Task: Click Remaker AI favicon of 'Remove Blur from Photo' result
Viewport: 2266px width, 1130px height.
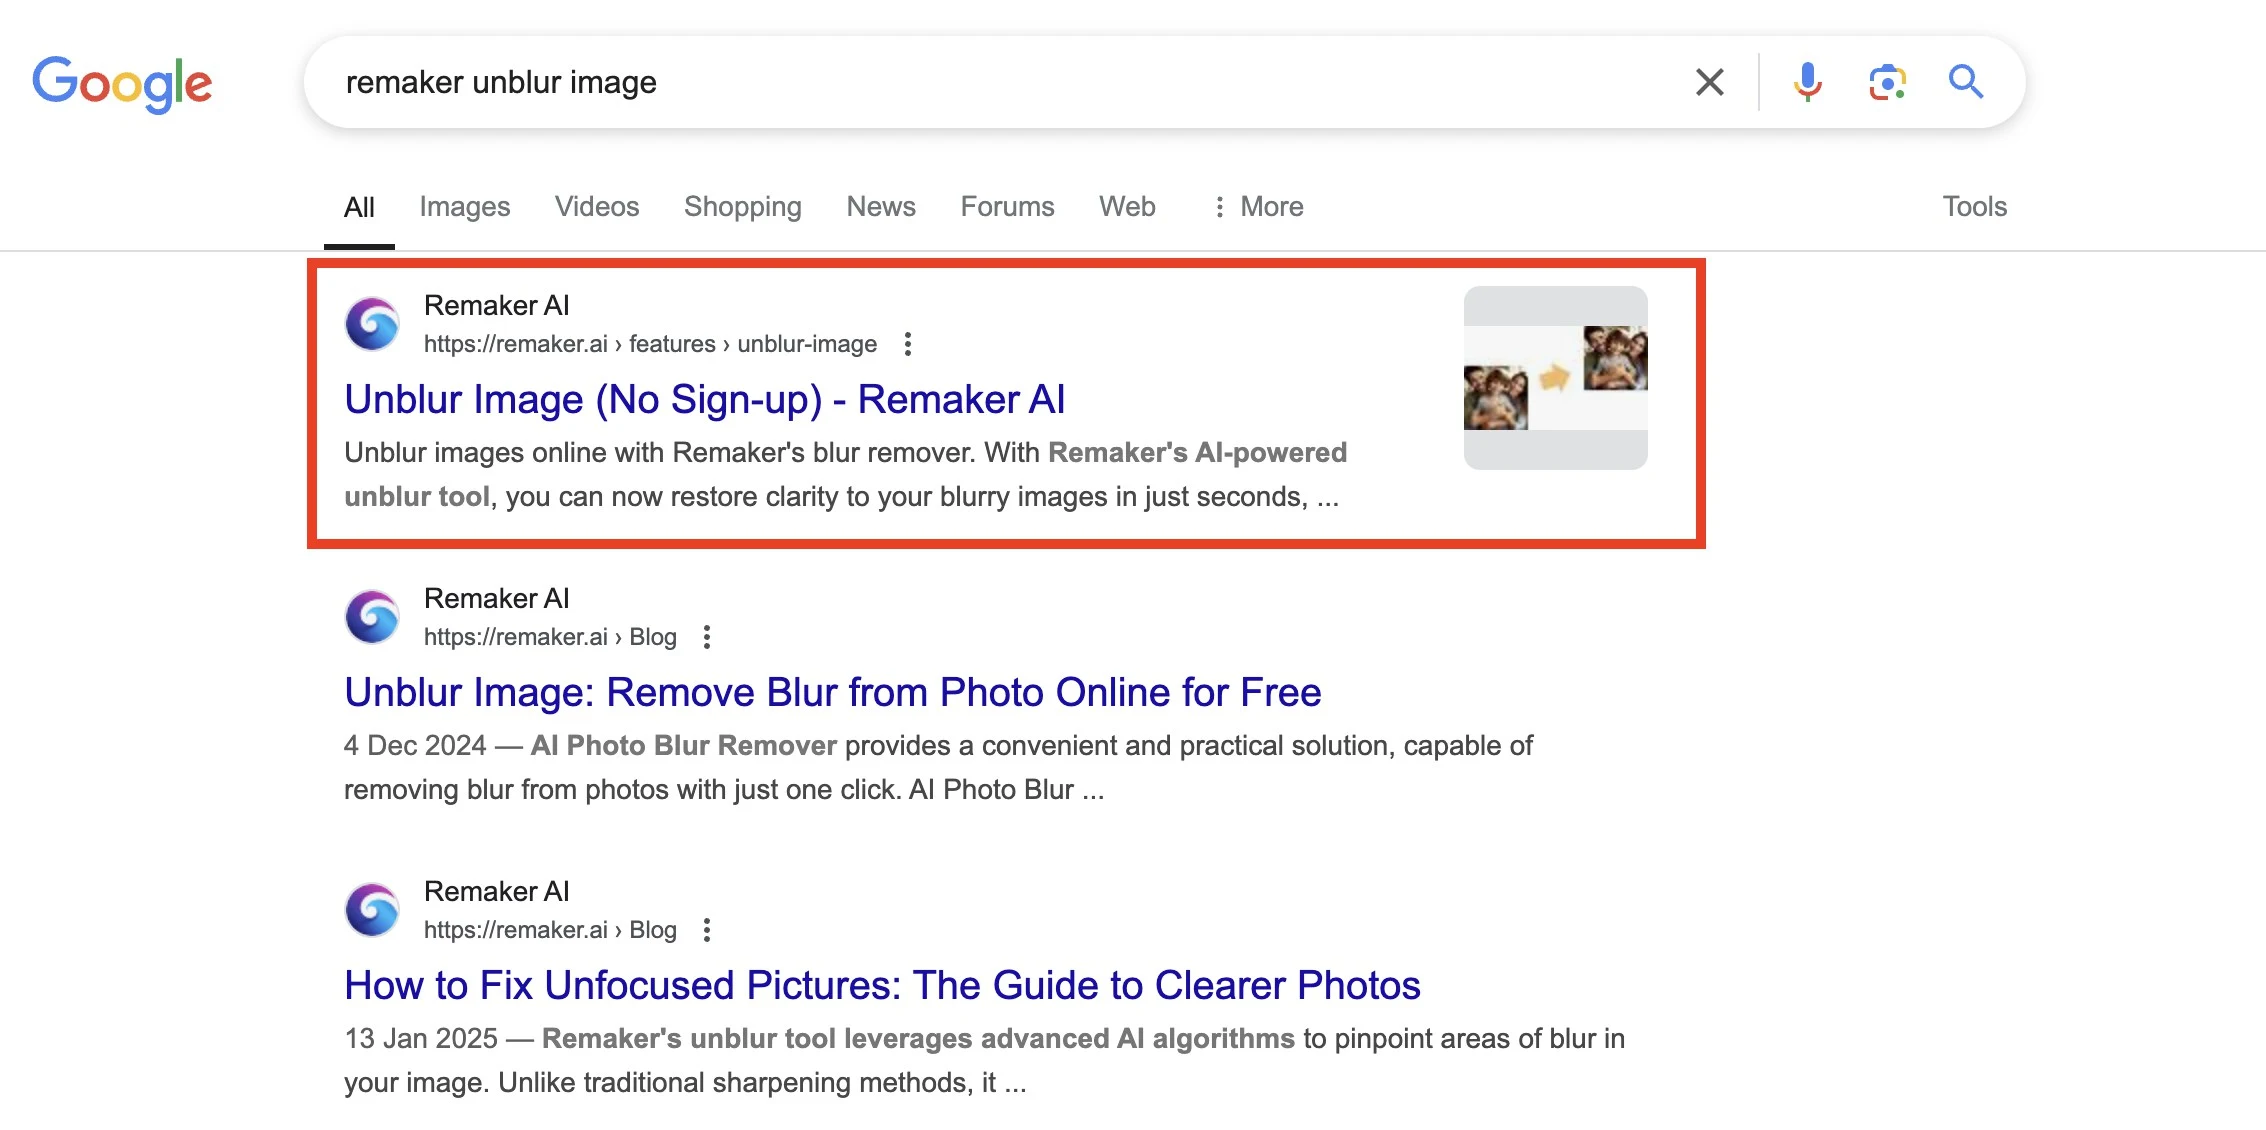Action: (x=372, y=617)
